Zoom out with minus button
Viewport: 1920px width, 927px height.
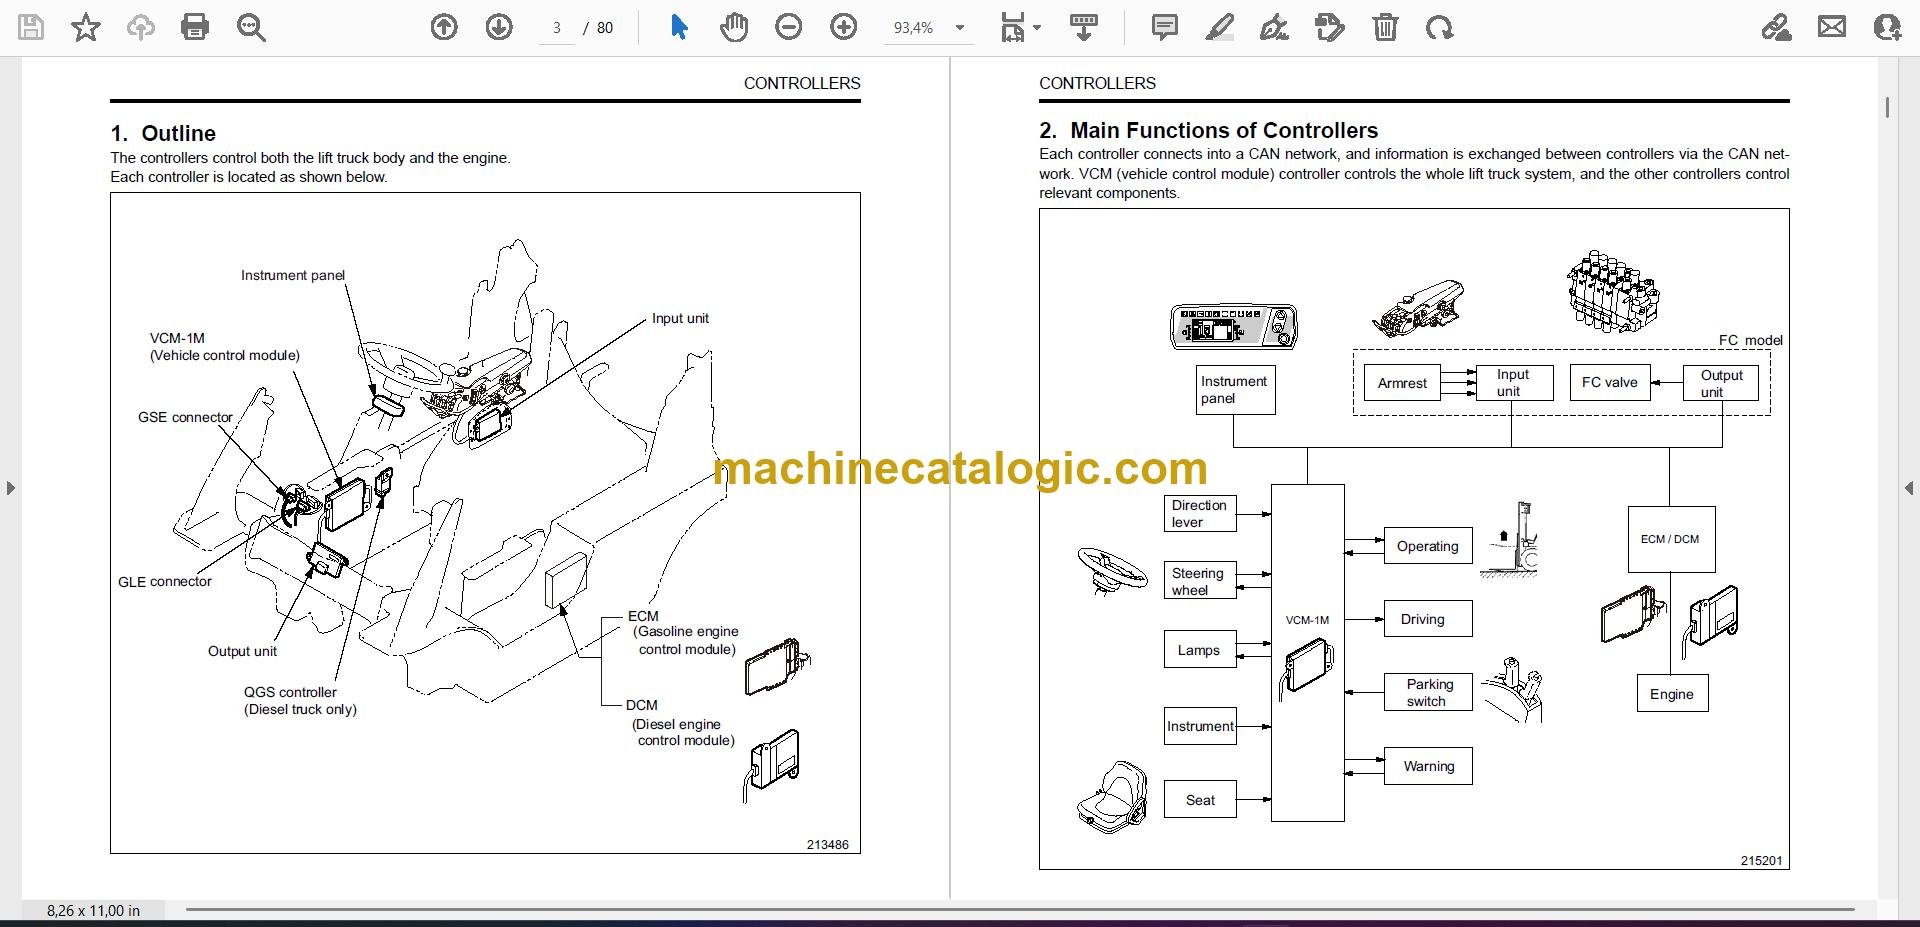[x=788, y=27]
